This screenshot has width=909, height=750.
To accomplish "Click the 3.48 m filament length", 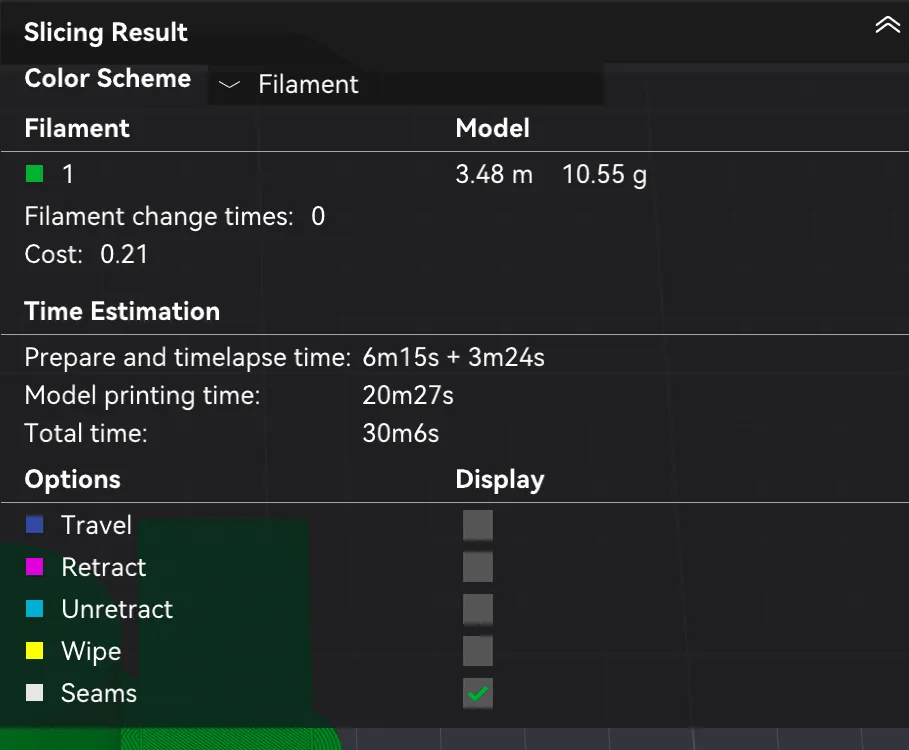I will 494,174.
